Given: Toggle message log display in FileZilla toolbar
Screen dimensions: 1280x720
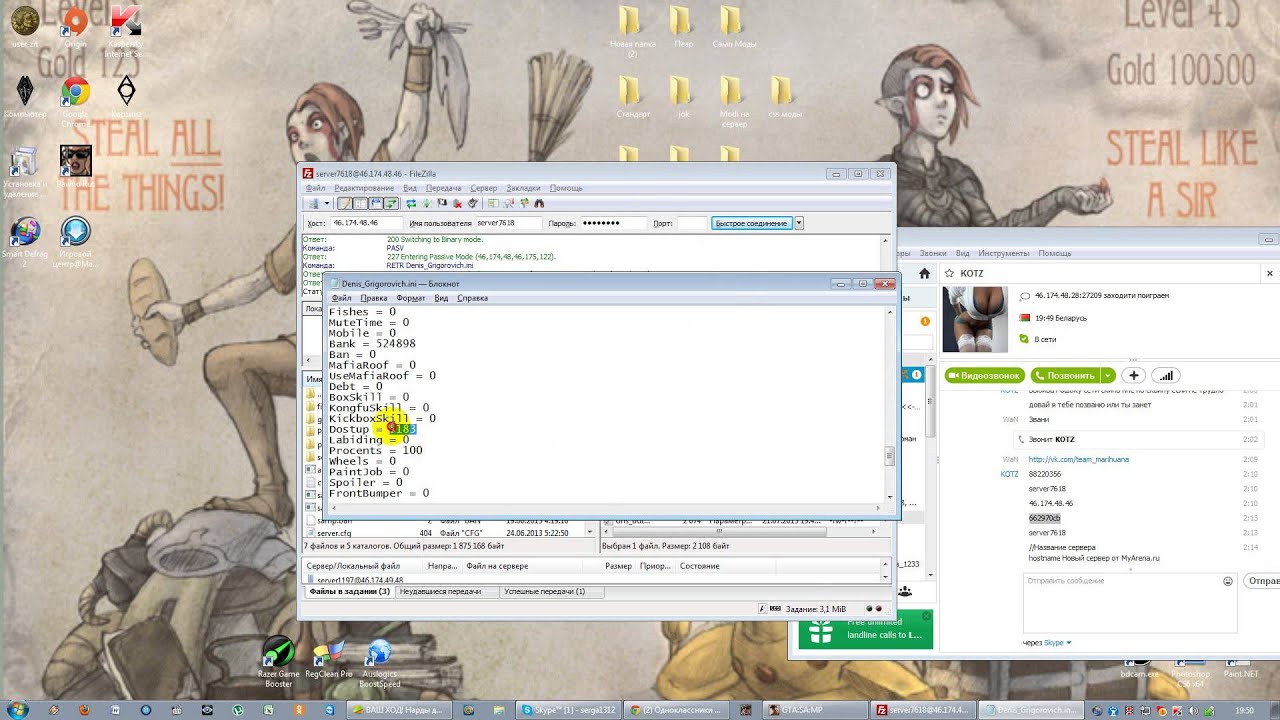Looking at the screenshot, I should [x=345, y=204].
